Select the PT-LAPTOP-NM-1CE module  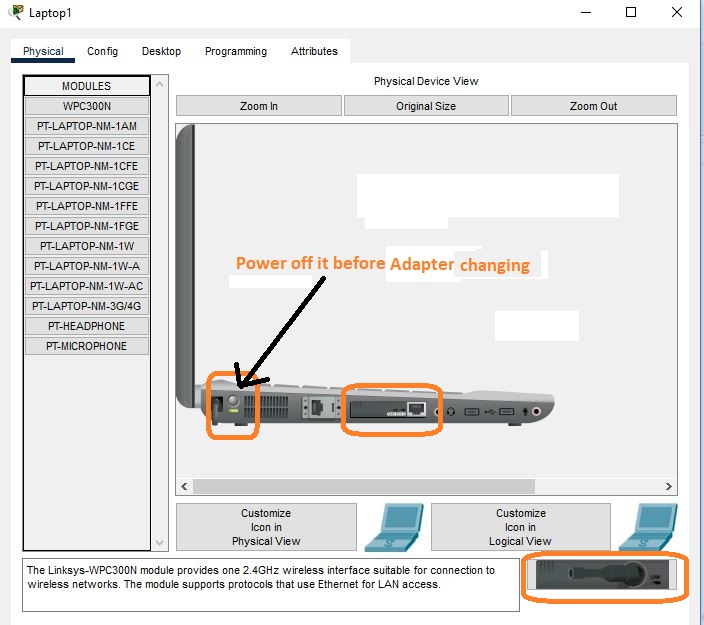pyautogui.click(x=87, y=146)
